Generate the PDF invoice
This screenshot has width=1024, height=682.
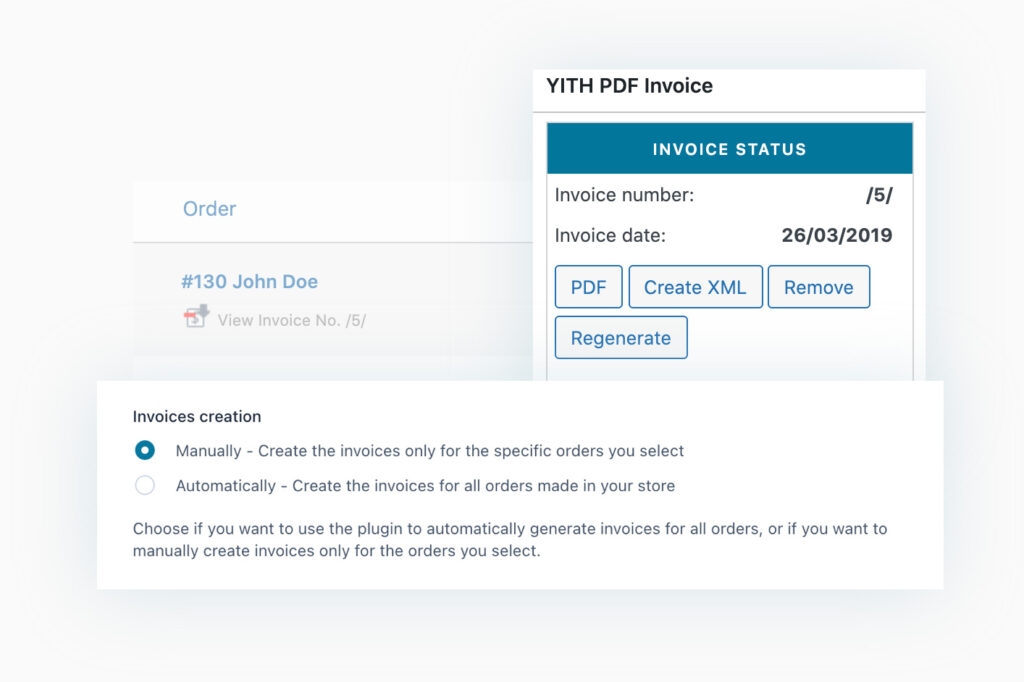[588, 287]
